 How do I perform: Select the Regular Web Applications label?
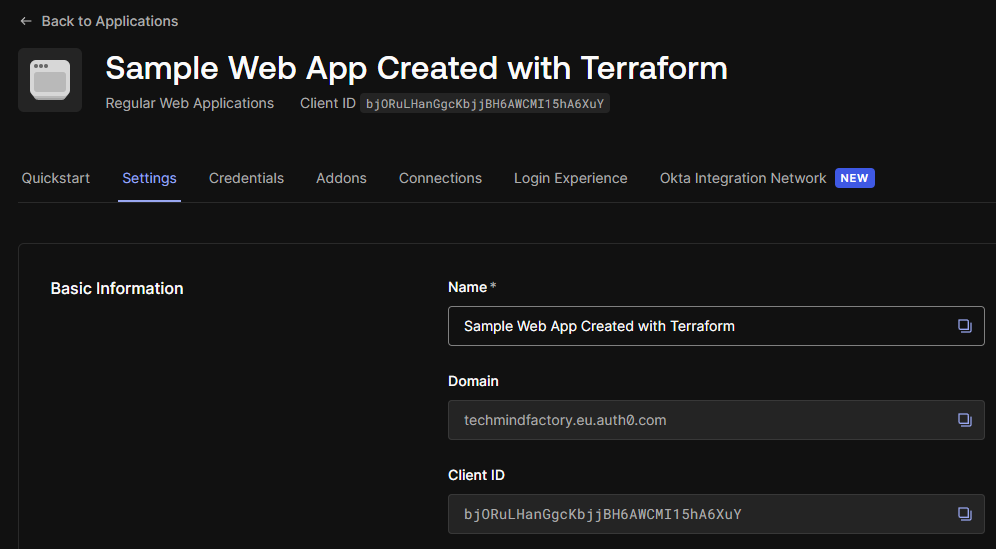189,104
